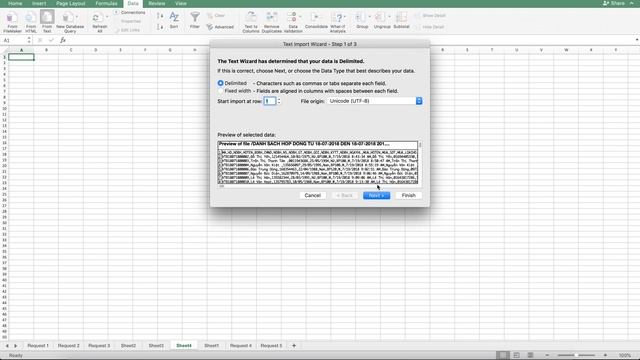Switch to Page Layout view in status bar
This screenshot has height=360, width=640.
click(x=516, y=355)
